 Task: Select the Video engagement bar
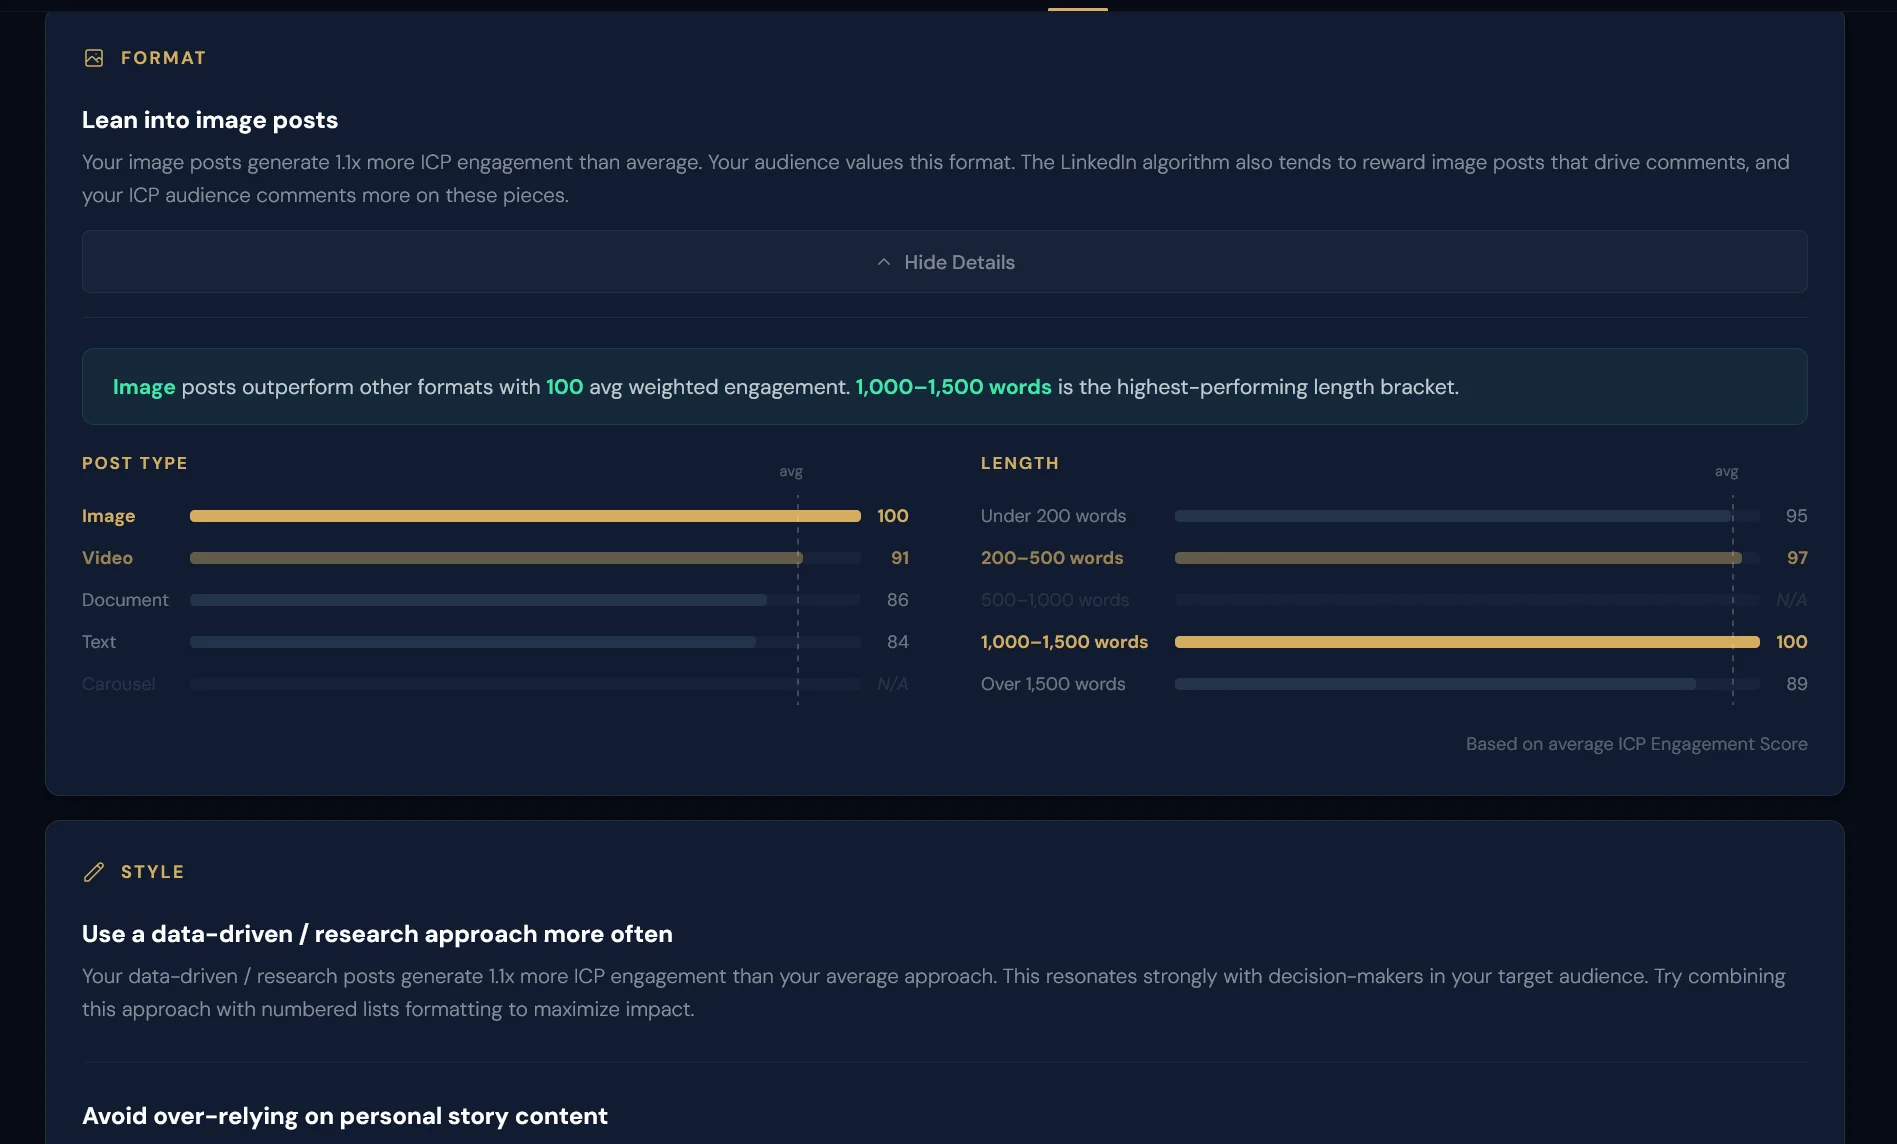[495, 558]
